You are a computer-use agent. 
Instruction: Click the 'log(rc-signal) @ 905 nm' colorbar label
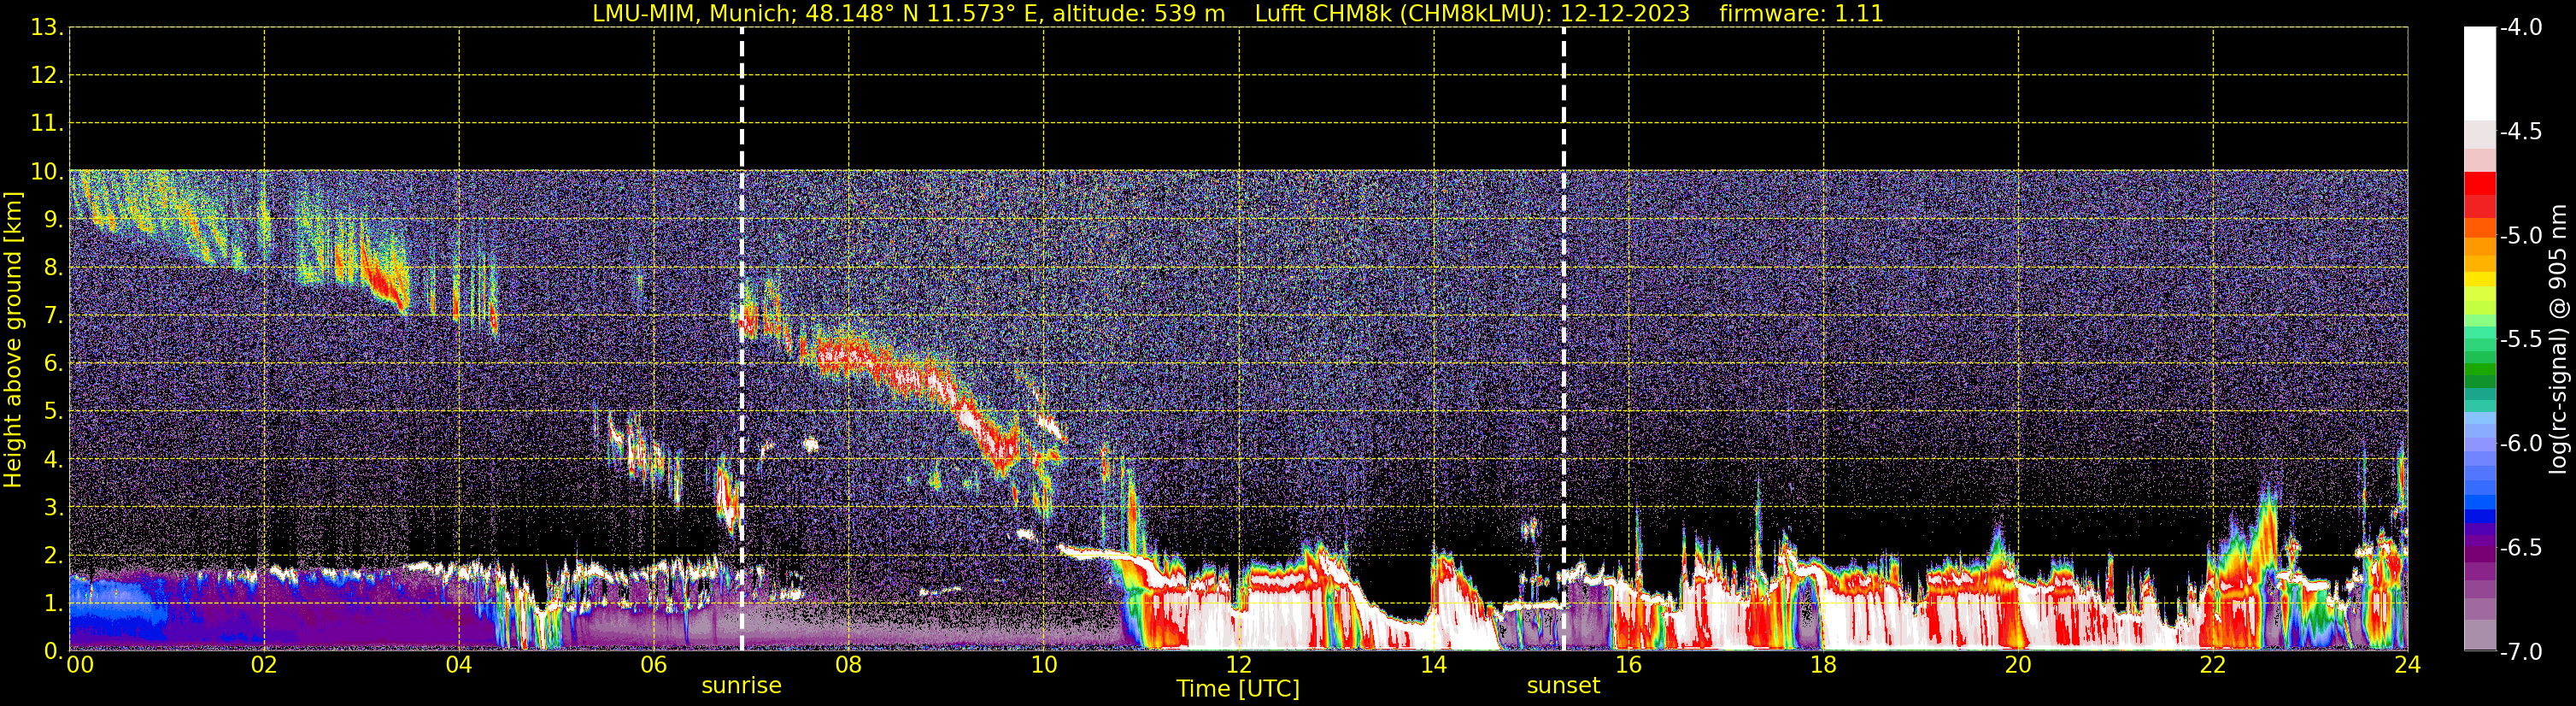click(x=2558, y=339)
